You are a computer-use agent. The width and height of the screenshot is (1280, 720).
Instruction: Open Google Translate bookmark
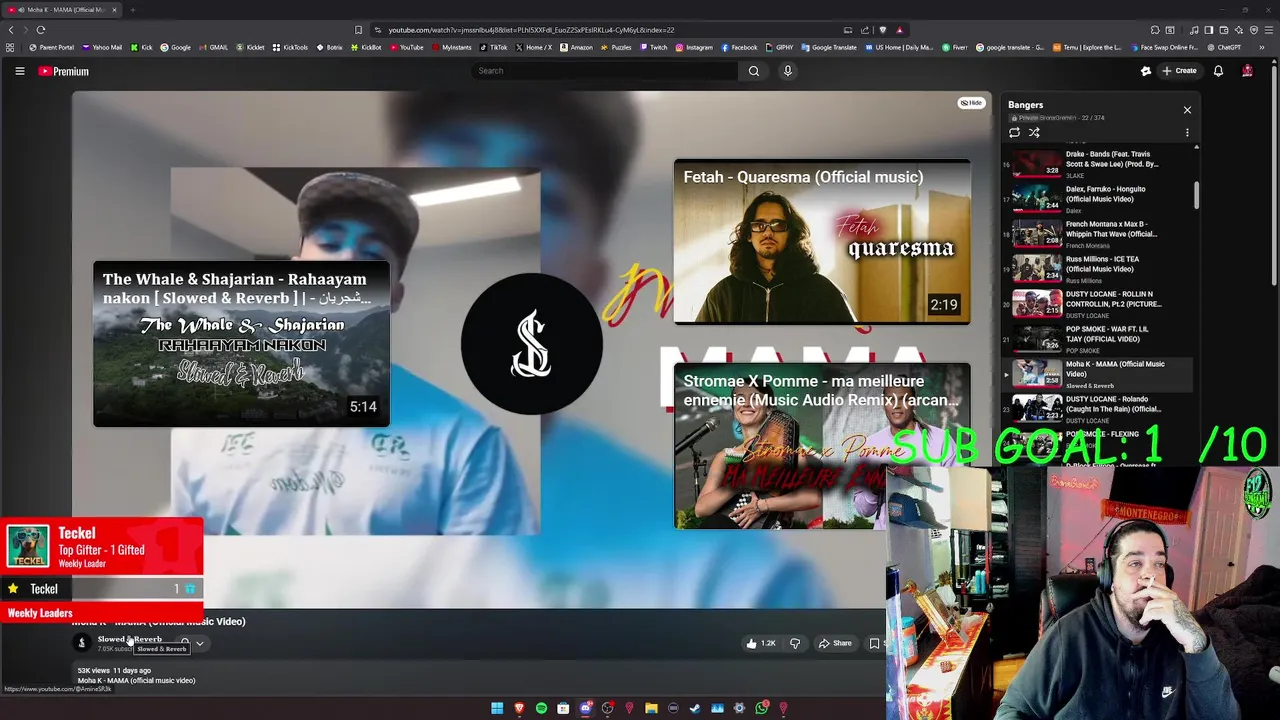tap(829, 47)
